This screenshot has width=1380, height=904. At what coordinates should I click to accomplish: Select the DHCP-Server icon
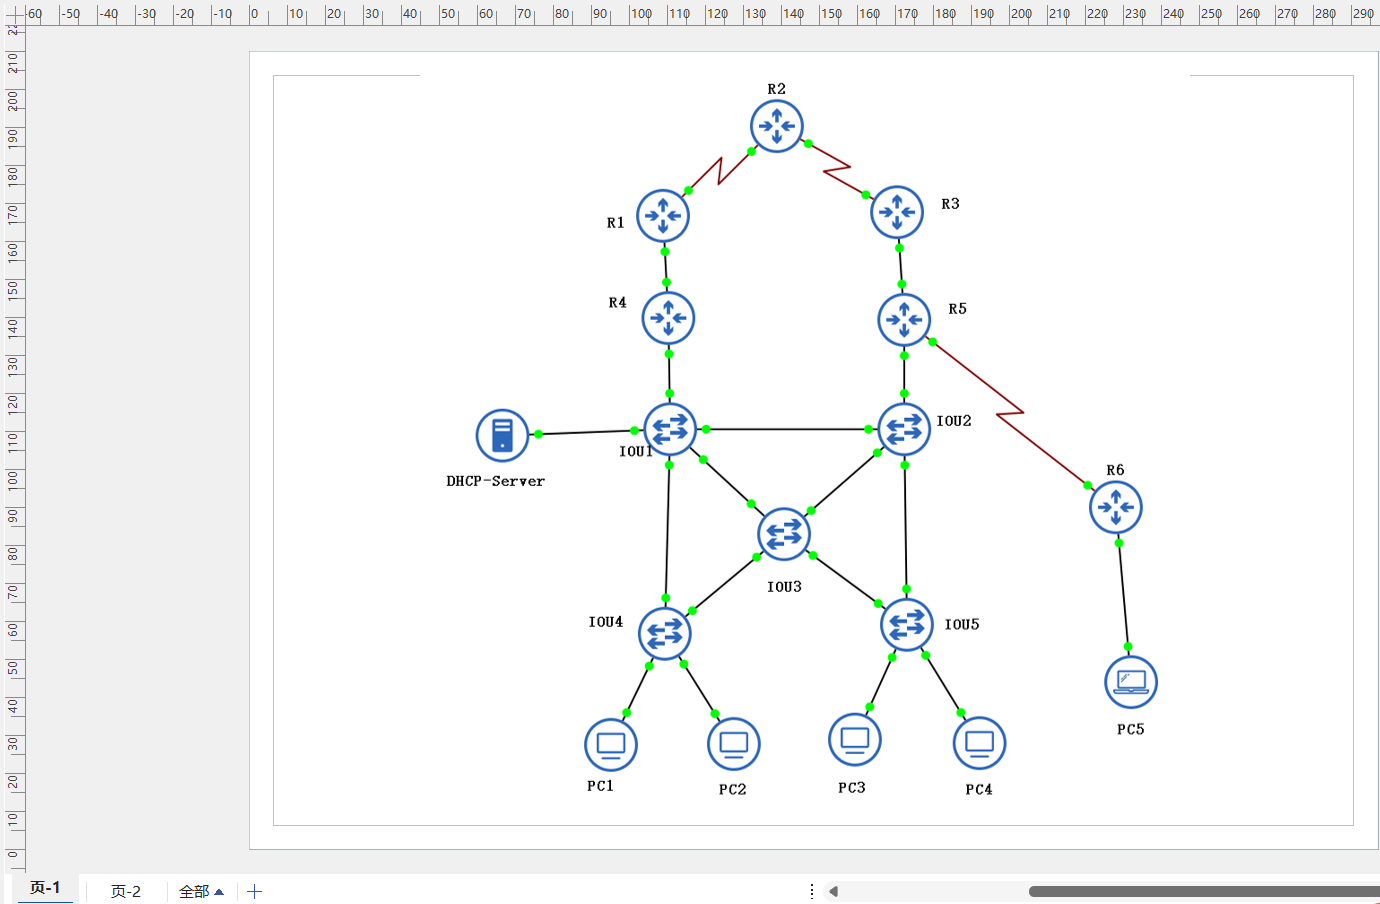pyautogui.click(x=502, y=435)
